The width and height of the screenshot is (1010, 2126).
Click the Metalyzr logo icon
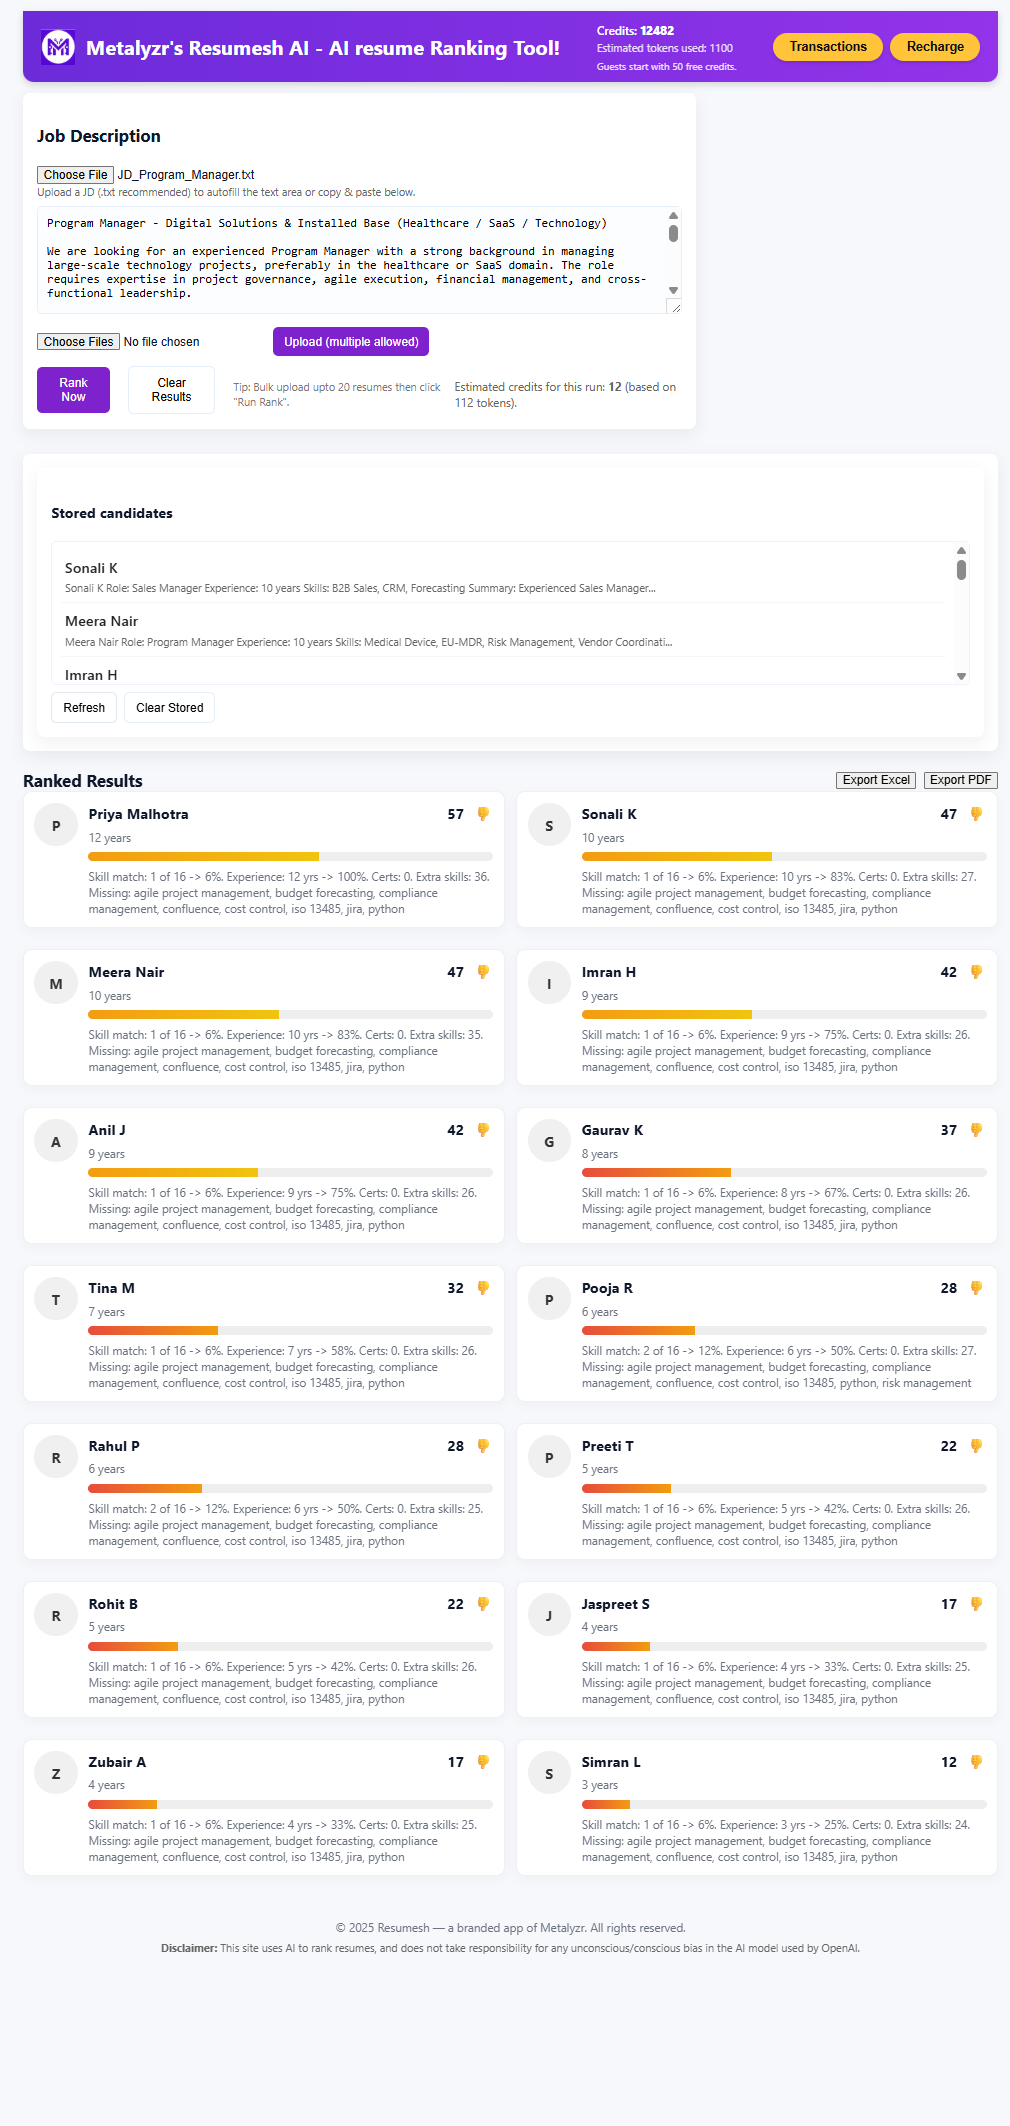click(58, 47)
